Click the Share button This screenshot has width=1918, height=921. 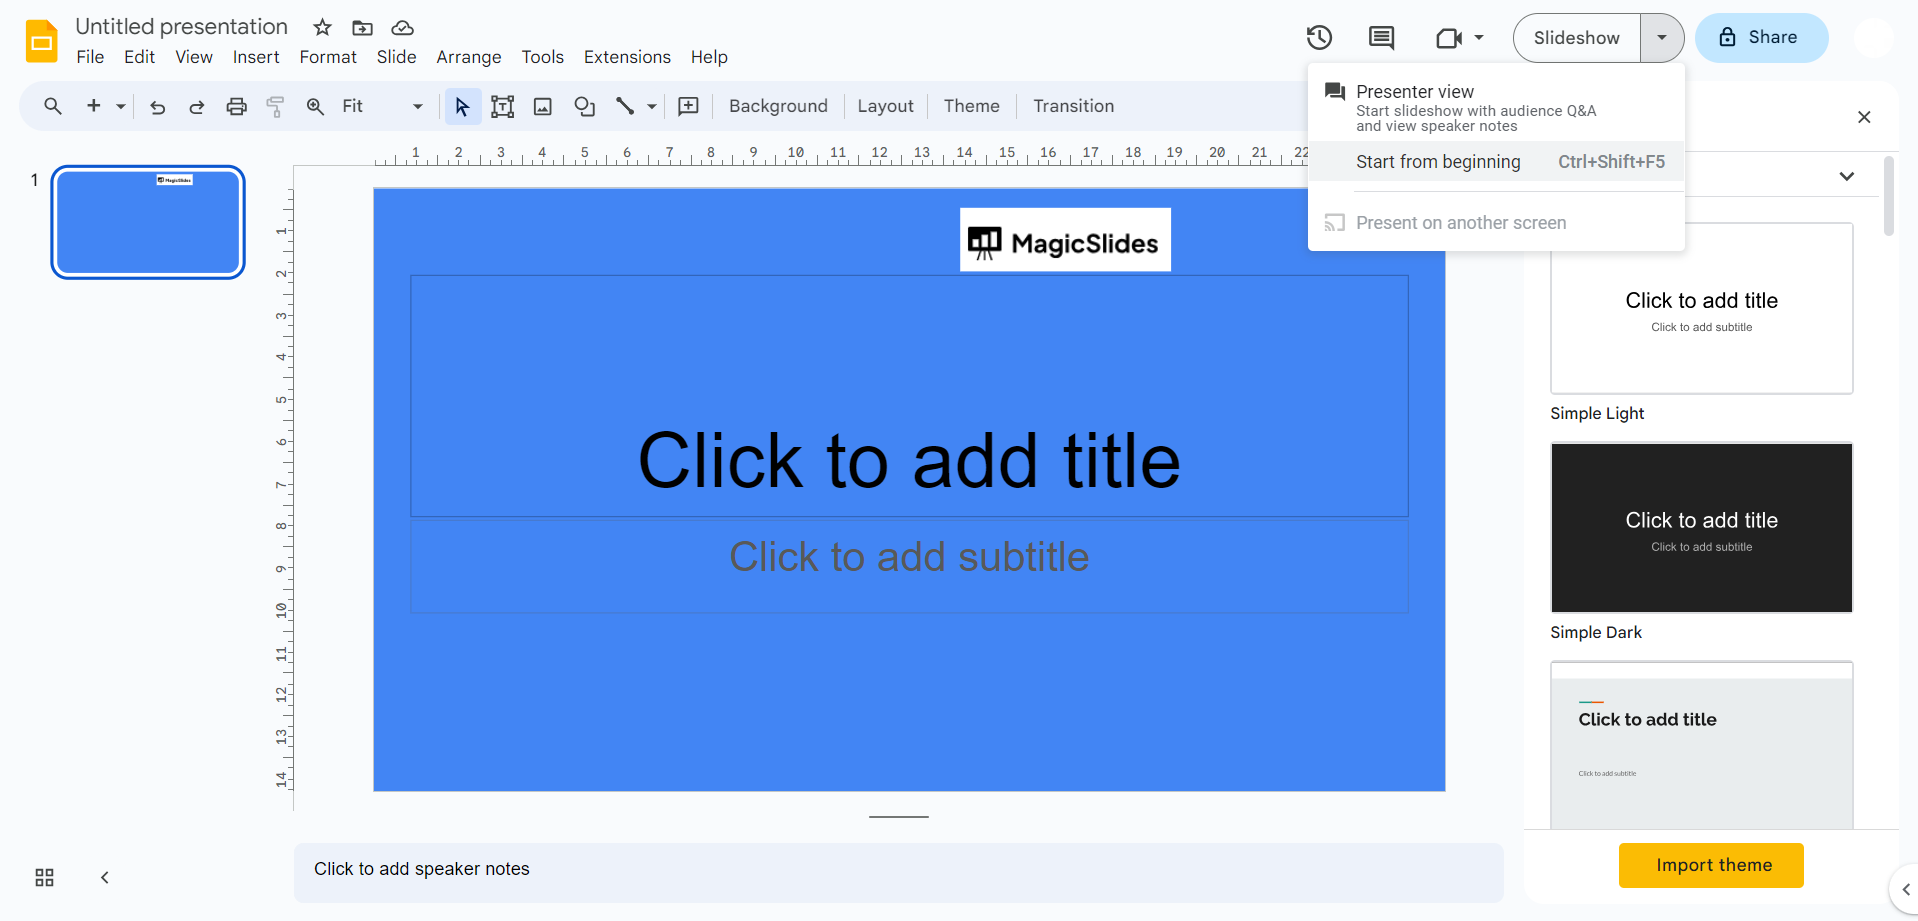click(1761, 38)
